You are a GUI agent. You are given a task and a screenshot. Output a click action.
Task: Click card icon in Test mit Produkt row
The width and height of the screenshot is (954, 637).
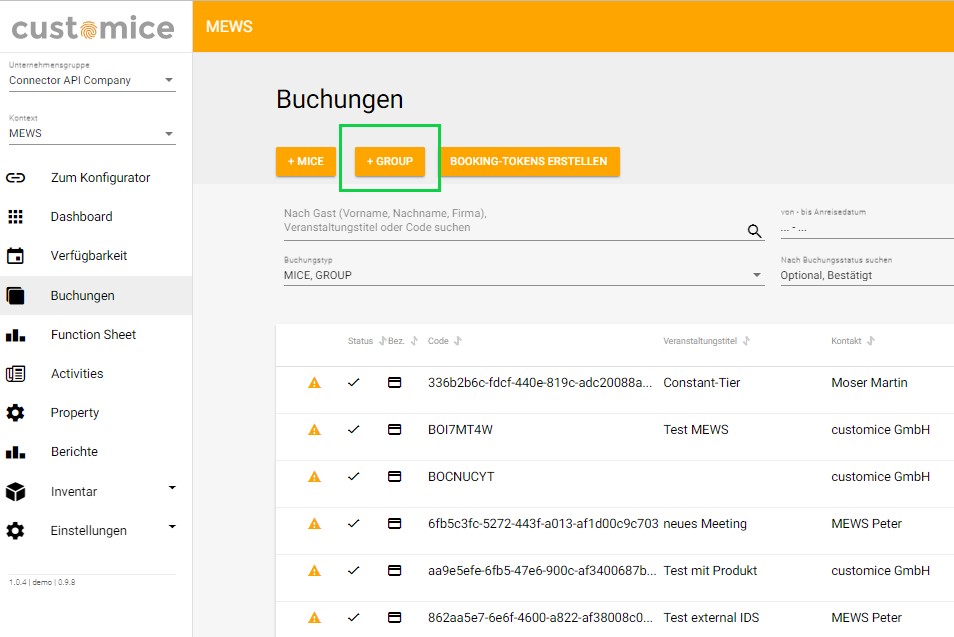pyautogui.click(x=394, y=571)
